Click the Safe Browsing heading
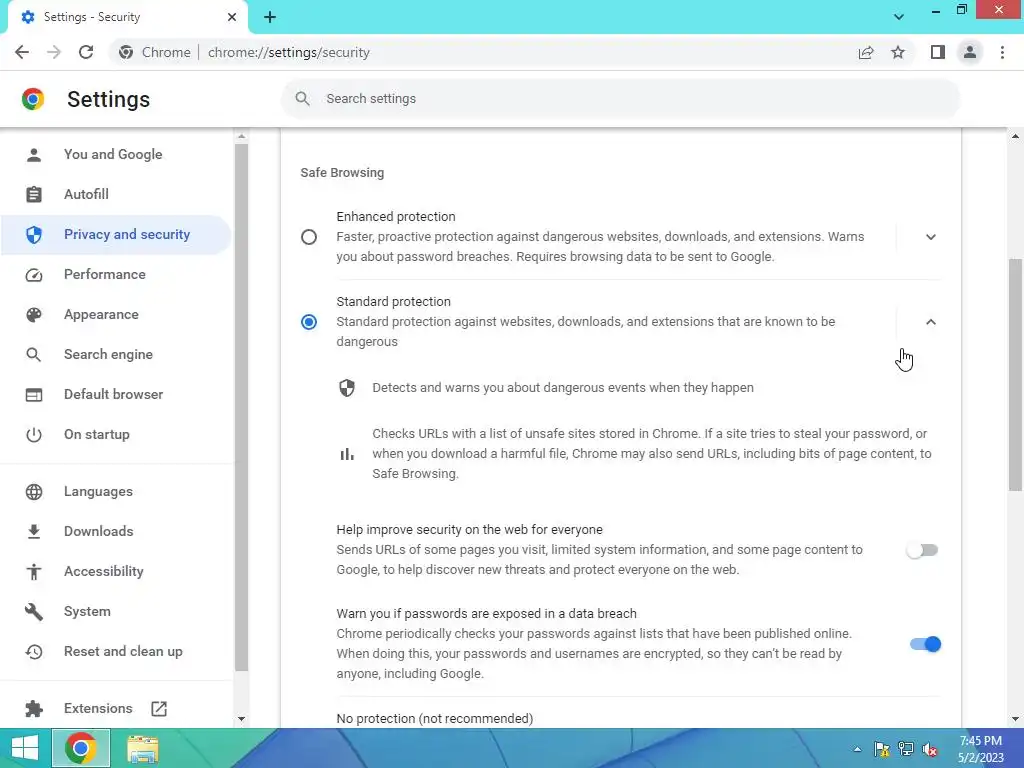 click(x=342, y=173)
